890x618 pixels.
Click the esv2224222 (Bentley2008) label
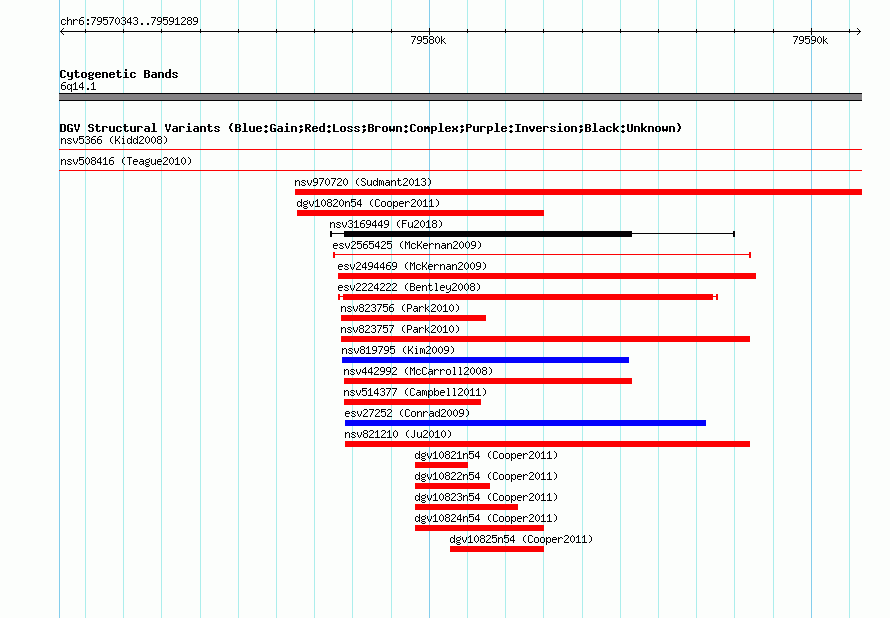pos(409,287)
